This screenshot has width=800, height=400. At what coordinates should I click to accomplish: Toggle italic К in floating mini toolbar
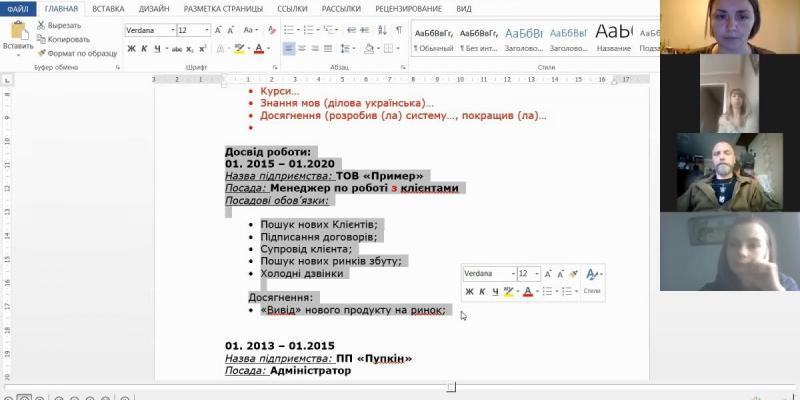[481, 292]
